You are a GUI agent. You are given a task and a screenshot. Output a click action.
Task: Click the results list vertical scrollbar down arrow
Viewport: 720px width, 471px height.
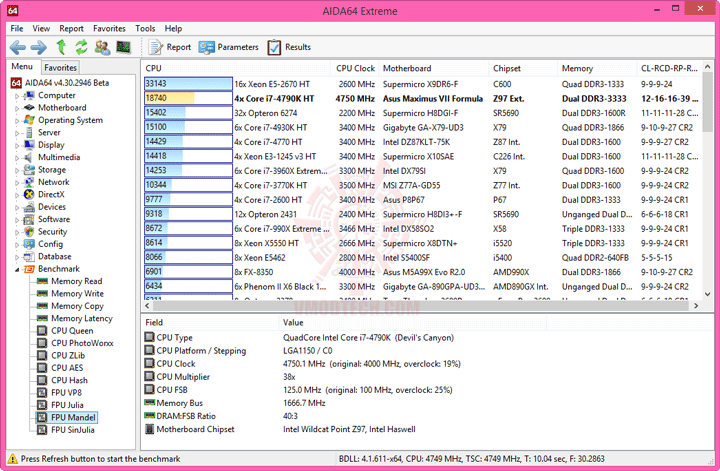click(x=708, y=294)
